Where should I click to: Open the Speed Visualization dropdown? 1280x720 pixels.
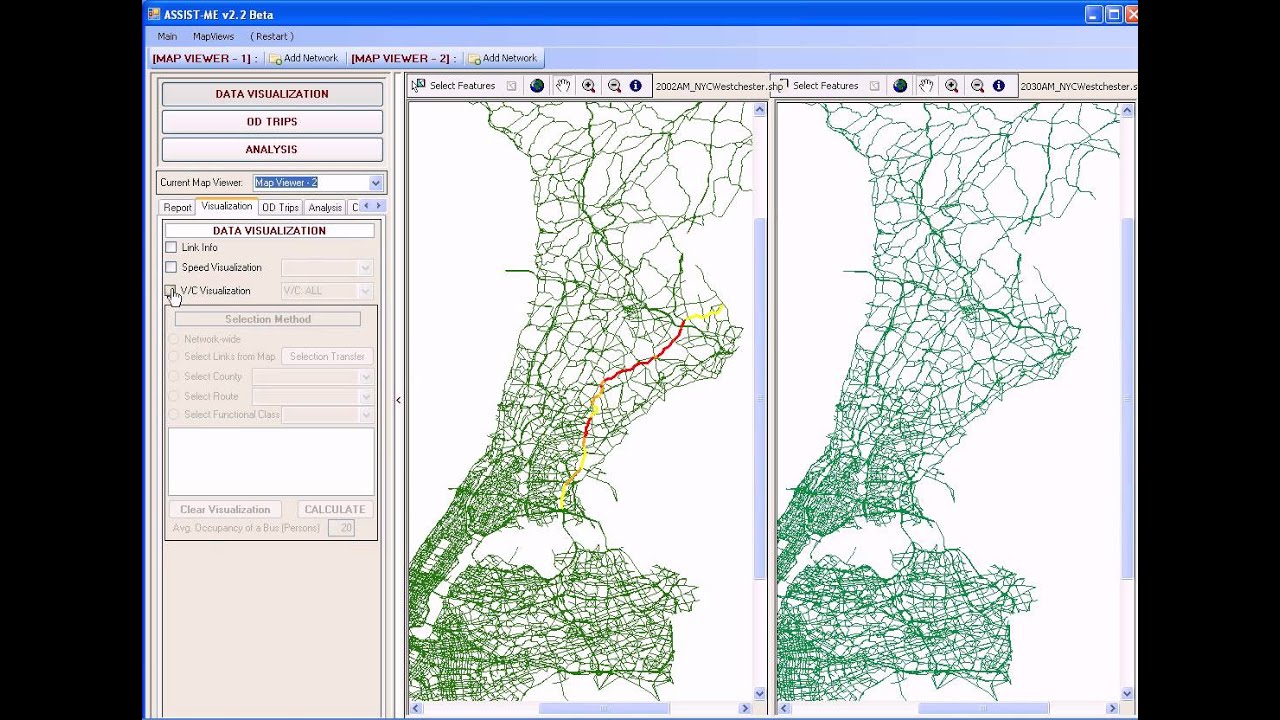point(365,268)
